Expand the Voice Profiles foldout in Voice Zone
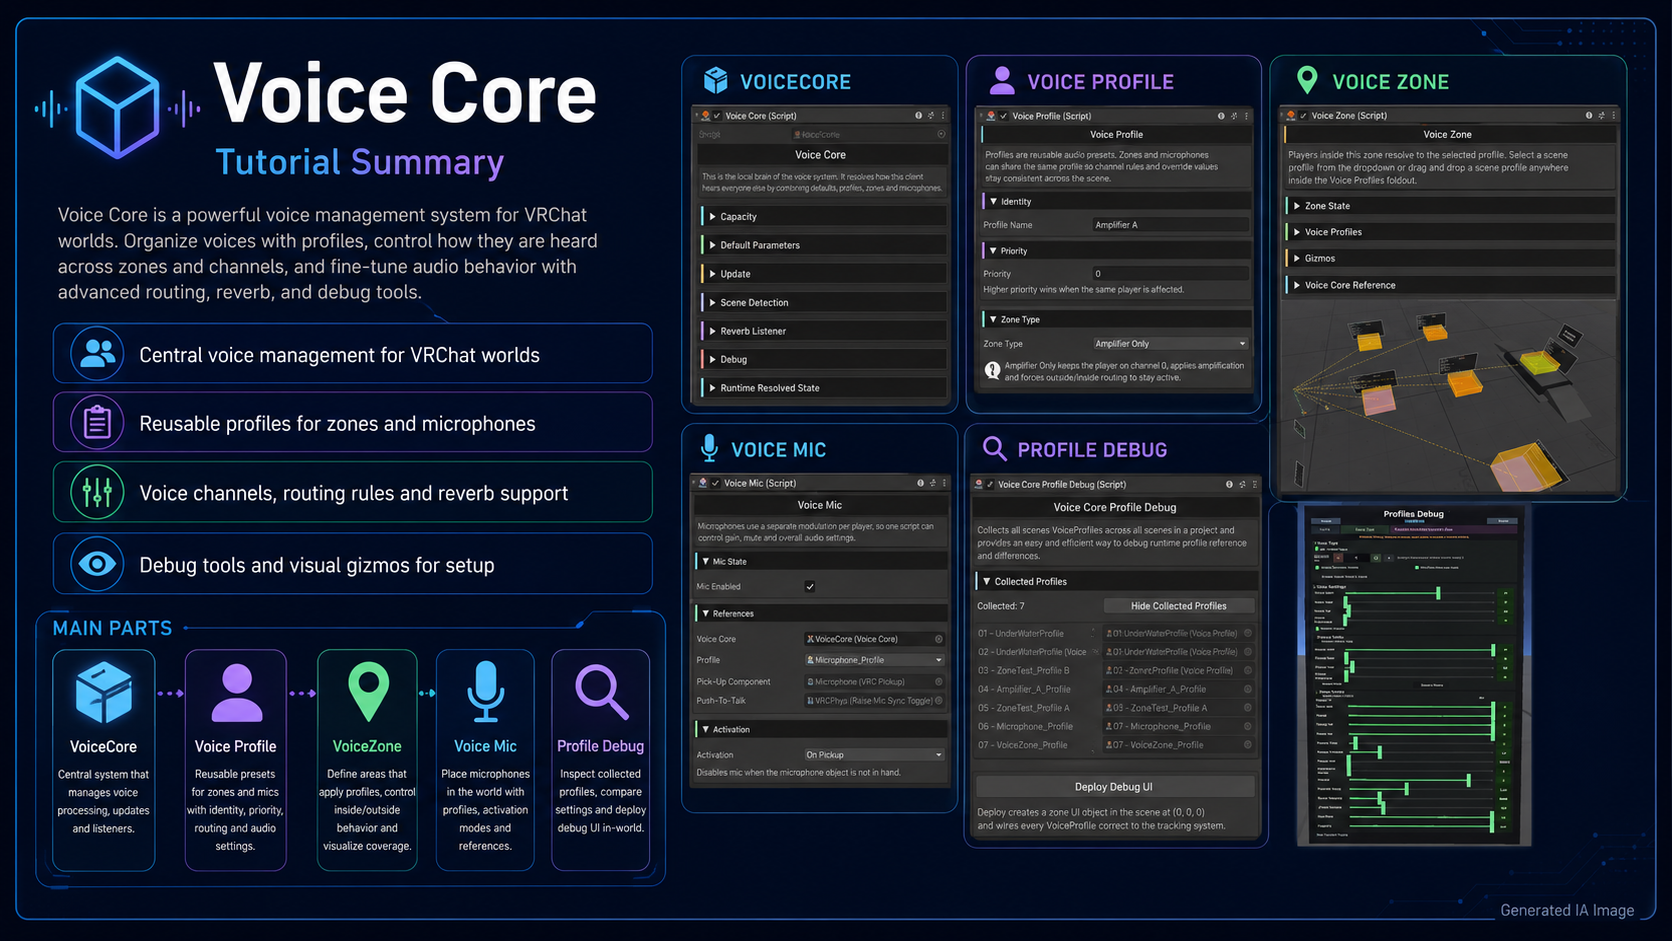Screen dimensions: 1672x941 pyautogui.click(x=1450, y=232)
